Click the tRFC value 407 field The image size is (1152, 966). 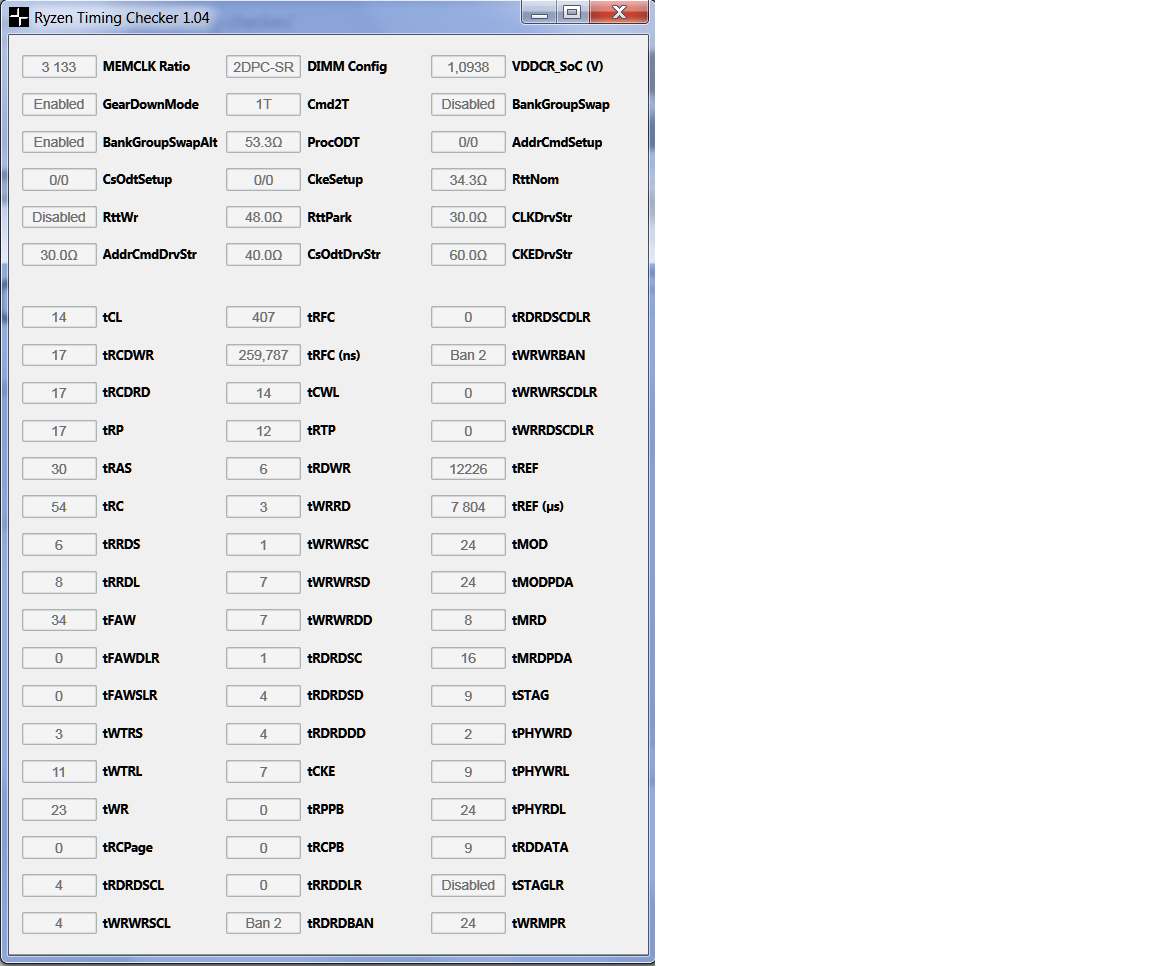[263, 317]
